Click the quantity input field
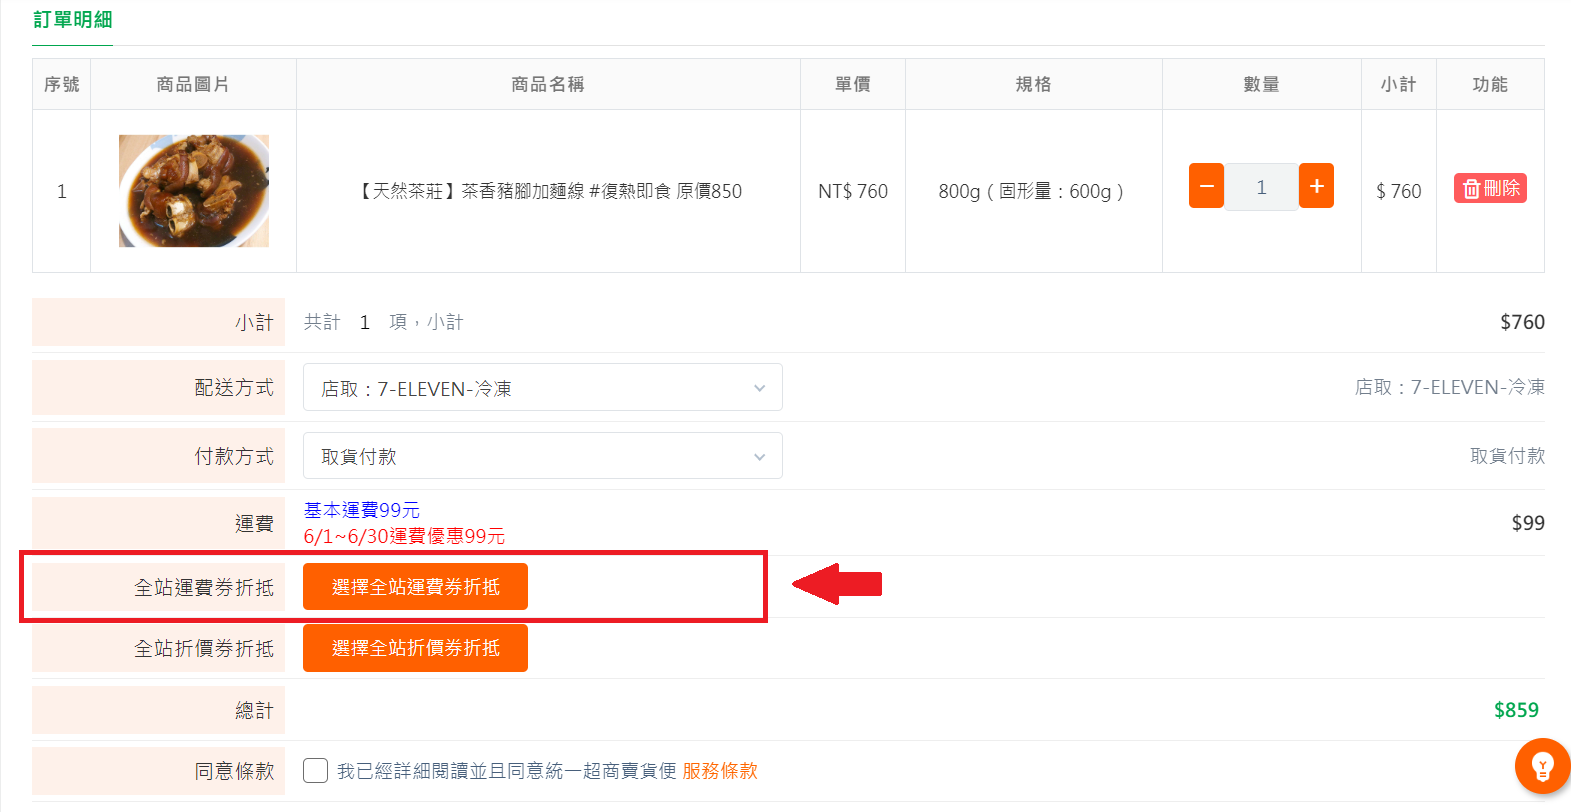Screen dimensions: 1571x812 [x=1261, y=187]
